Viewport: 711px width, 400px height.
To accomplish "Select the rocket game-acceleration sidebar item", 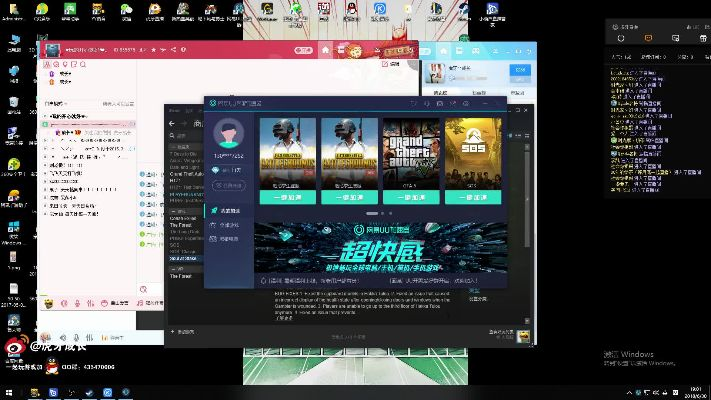I will click(227, 211).
